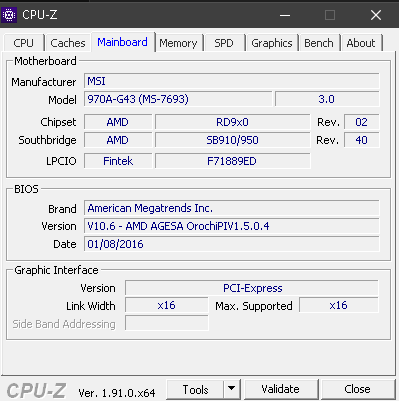Image resolution: width=399 pixels, height=401 pixels.
Task: Open the Caches tab
Action: tap(68, 43)
